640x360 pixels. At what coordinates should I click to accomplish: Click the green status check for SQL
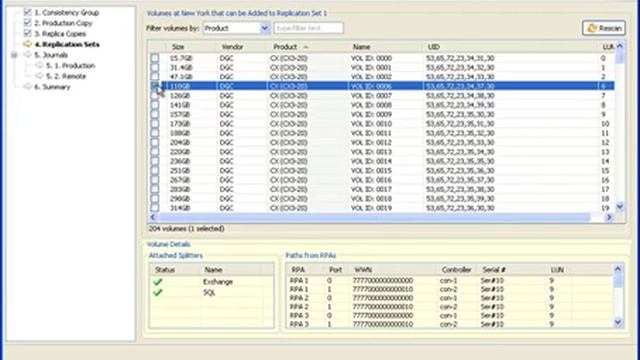point(158,293)
